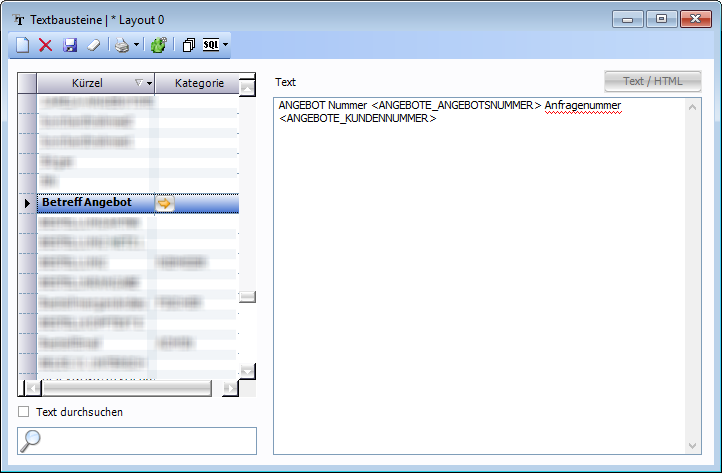Create a new text block with the blank page icon
The image size is (722, 473).
coord(22,45)
